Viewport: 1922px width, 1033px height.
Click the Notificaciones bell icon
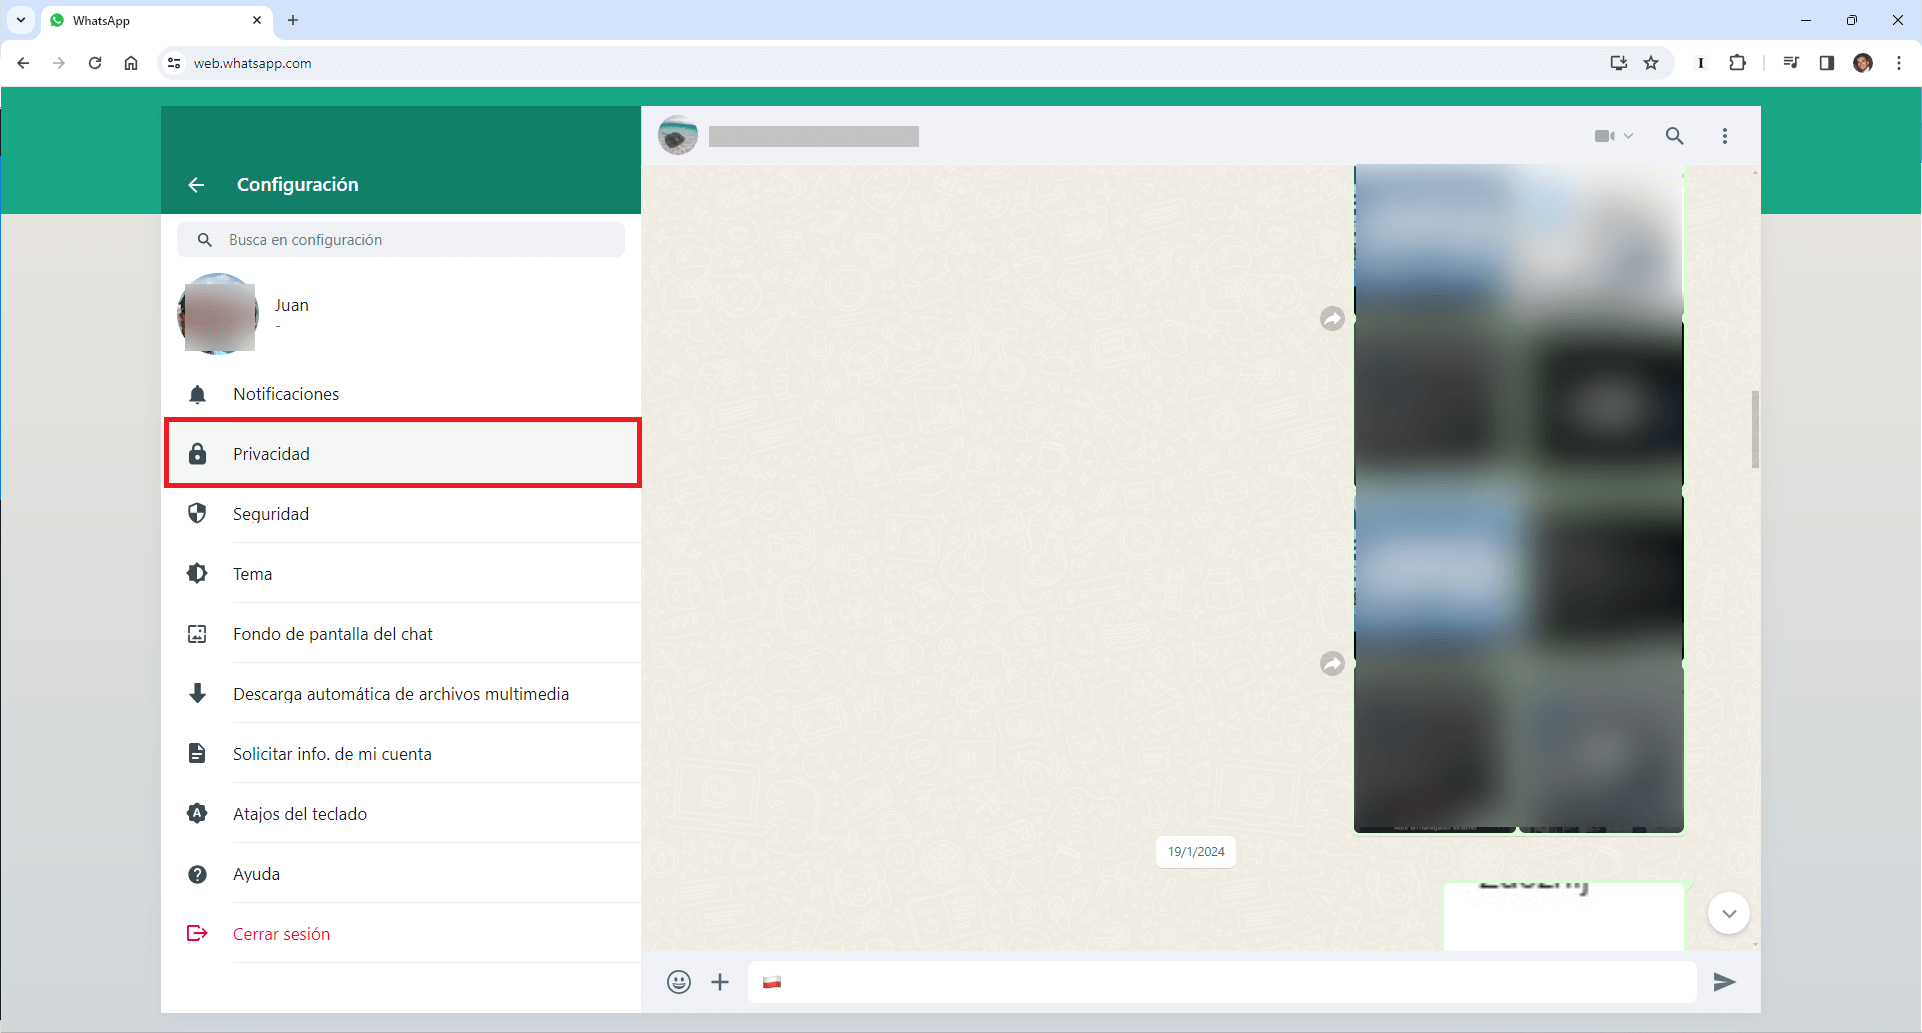[198, 394]
